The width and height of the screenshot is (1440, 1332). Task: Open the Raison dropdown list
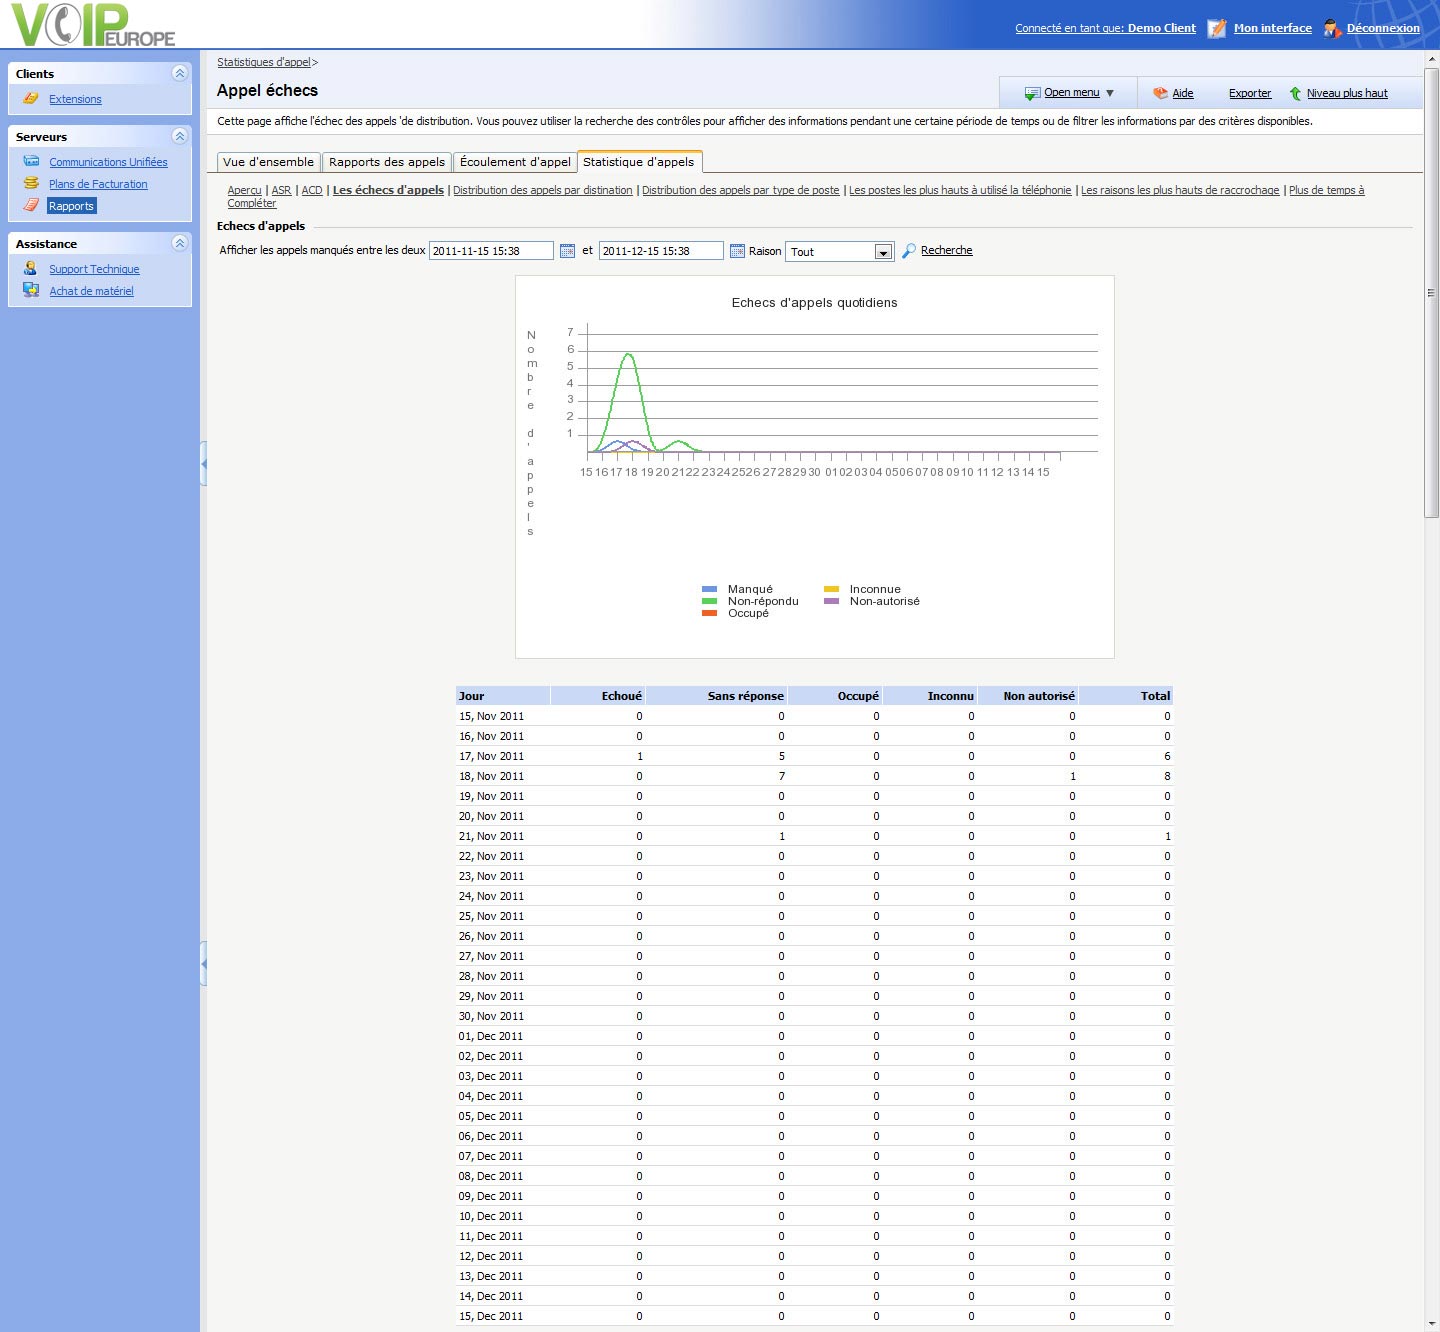pyautogui.click(x=883, y=252)
